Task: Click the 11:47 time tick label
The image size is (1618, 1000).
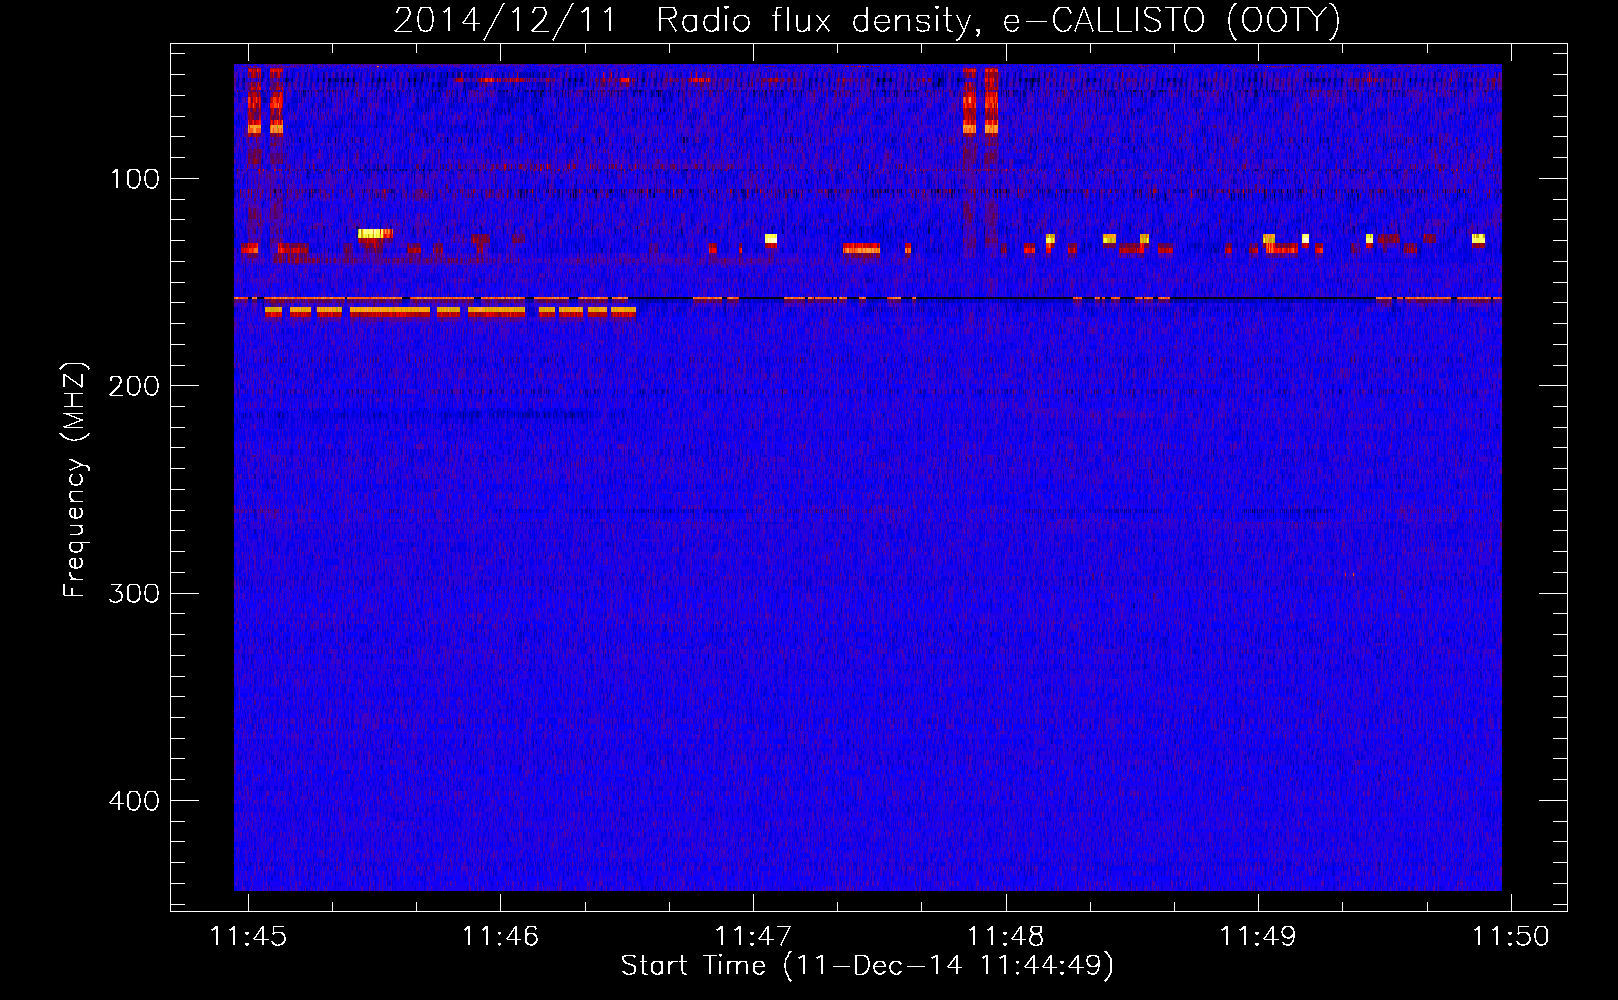Action: click(753, 936)
